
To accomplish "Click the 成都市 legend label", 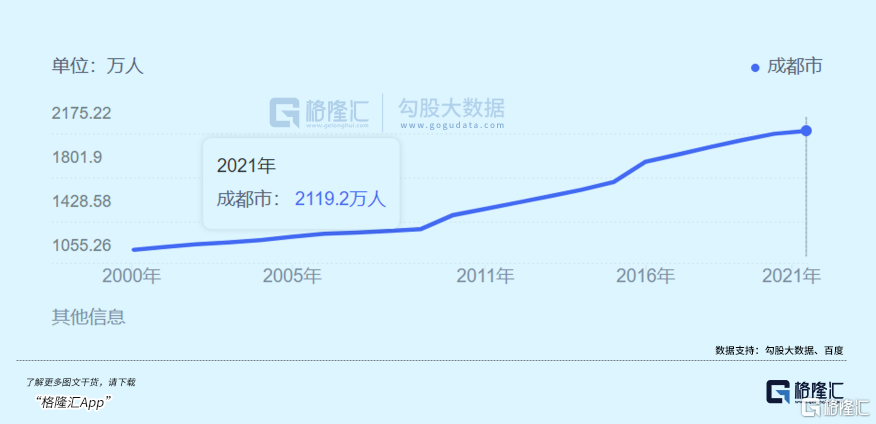I will coord(794,66).
